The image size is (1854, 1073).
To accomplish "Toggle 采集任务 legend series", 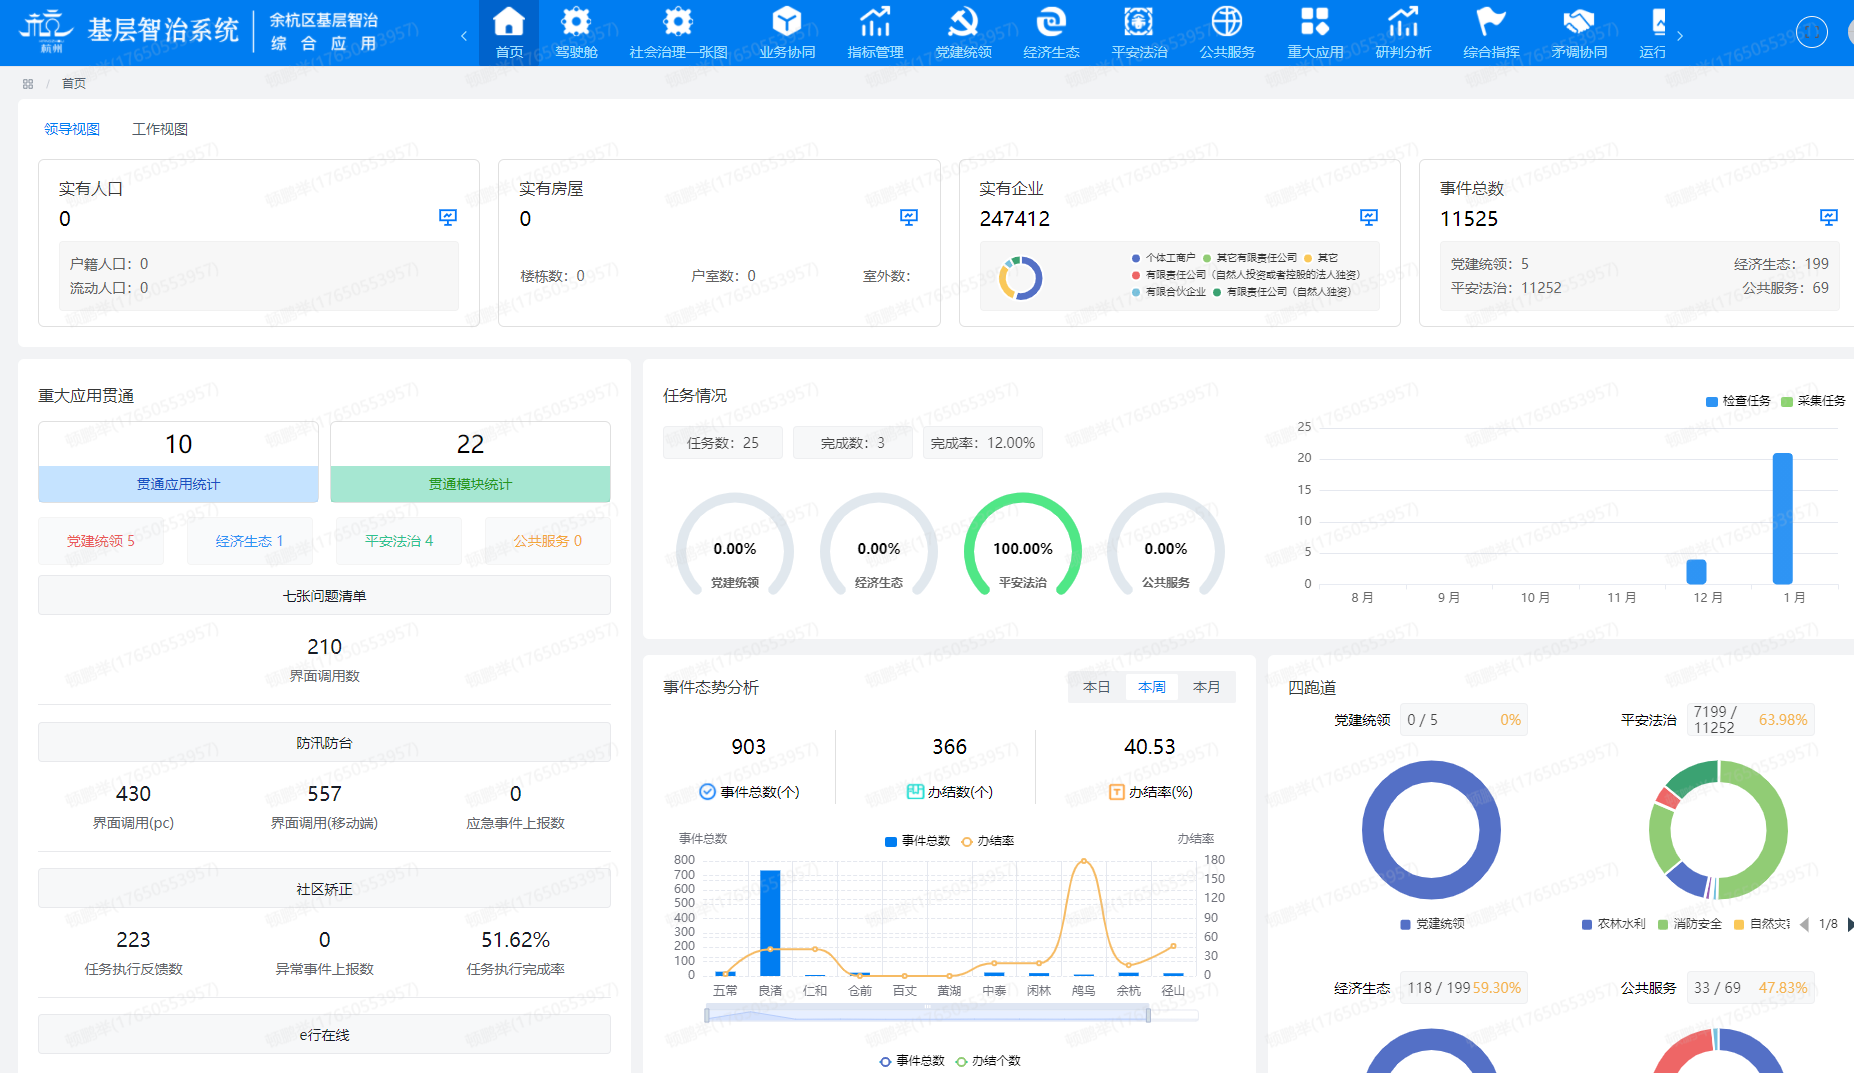I will click(x=1813, y=401).
